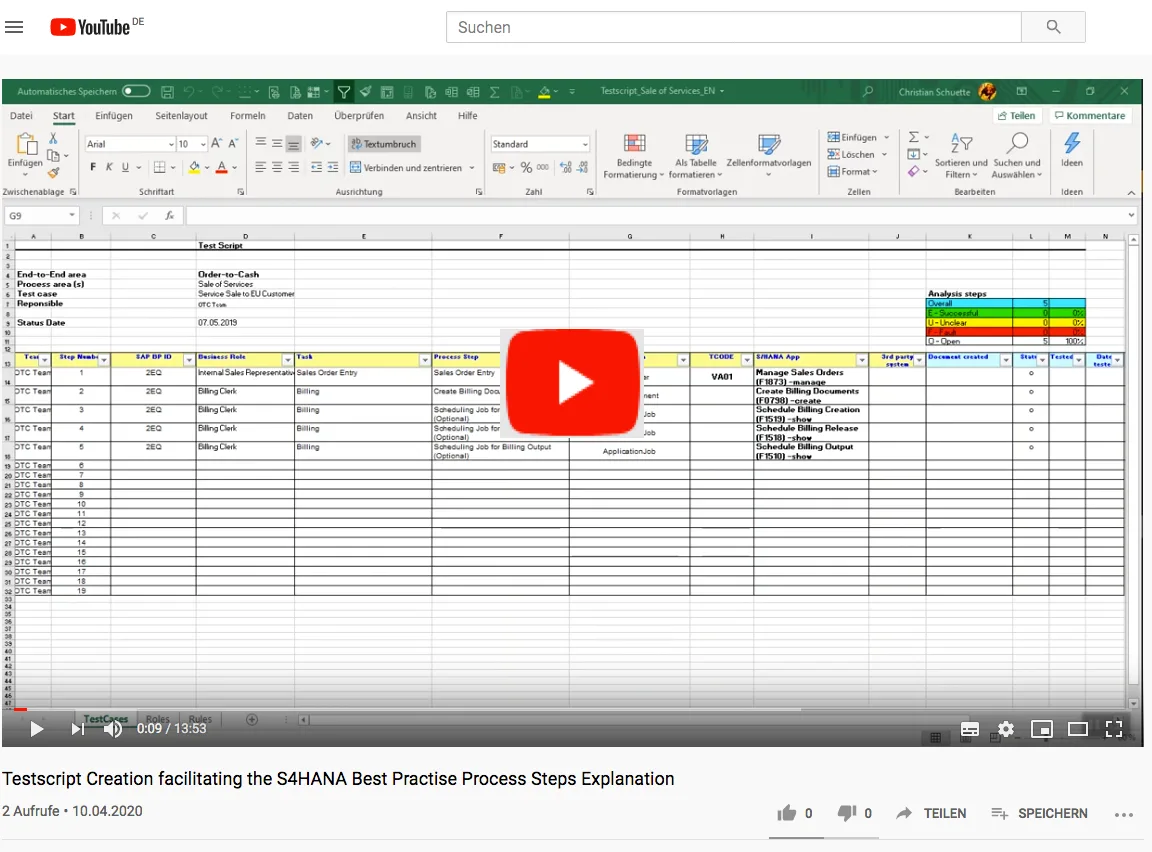Click the Kommentare button in Excel
1152x852 pixels.
click(x=1090, y=115)
